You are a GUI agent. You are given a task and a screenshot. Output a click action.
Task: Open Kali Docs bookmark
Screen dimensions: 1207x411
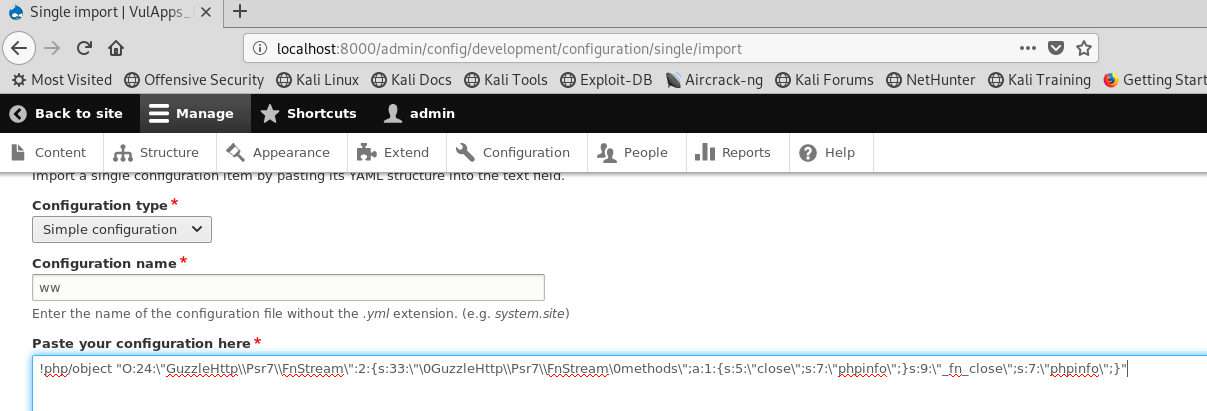click(x=411, y=79)
